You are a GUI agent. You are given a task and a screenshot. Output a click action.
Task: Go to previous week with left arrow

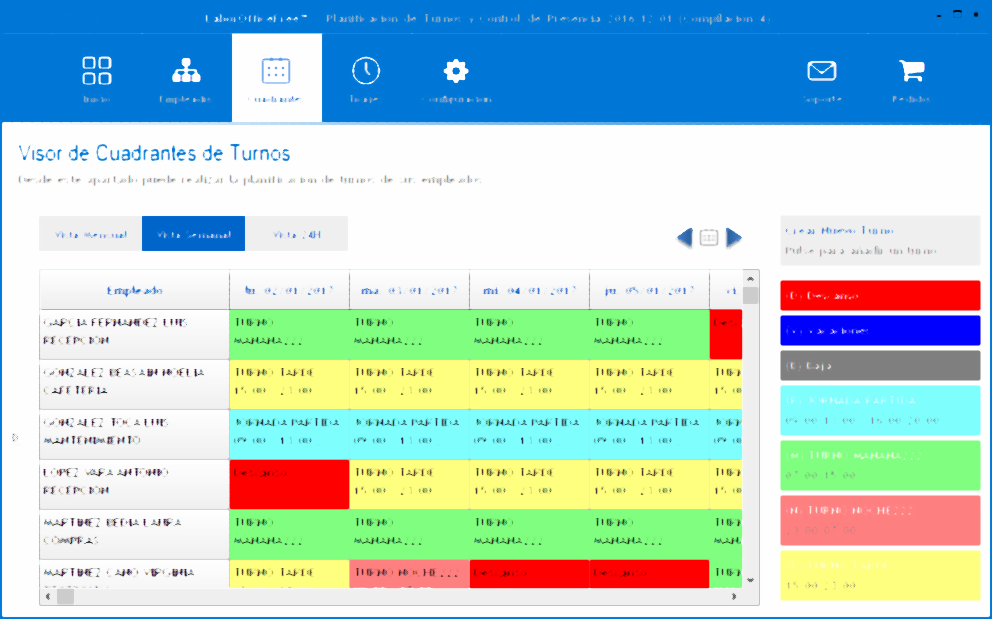pos(685,238)
